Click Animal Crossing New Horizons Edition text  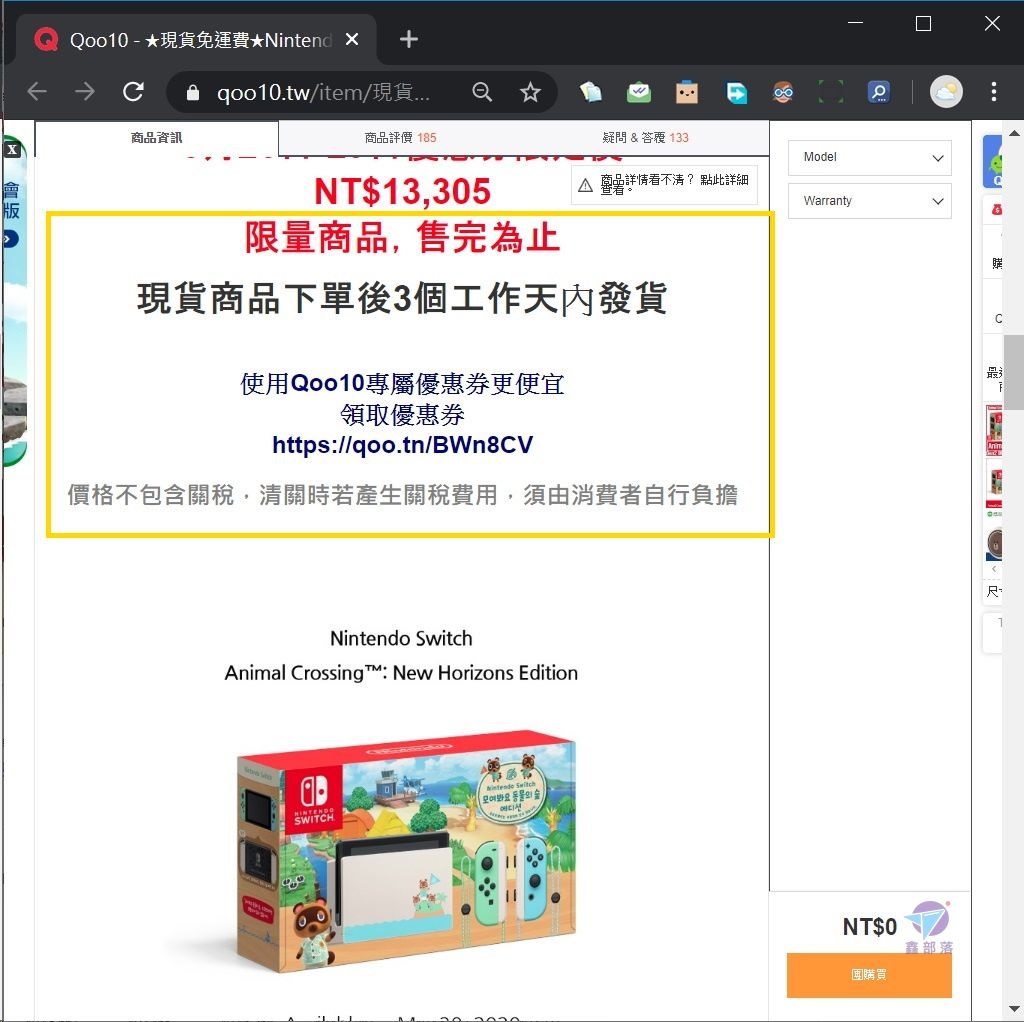click(x=401, y=673)
